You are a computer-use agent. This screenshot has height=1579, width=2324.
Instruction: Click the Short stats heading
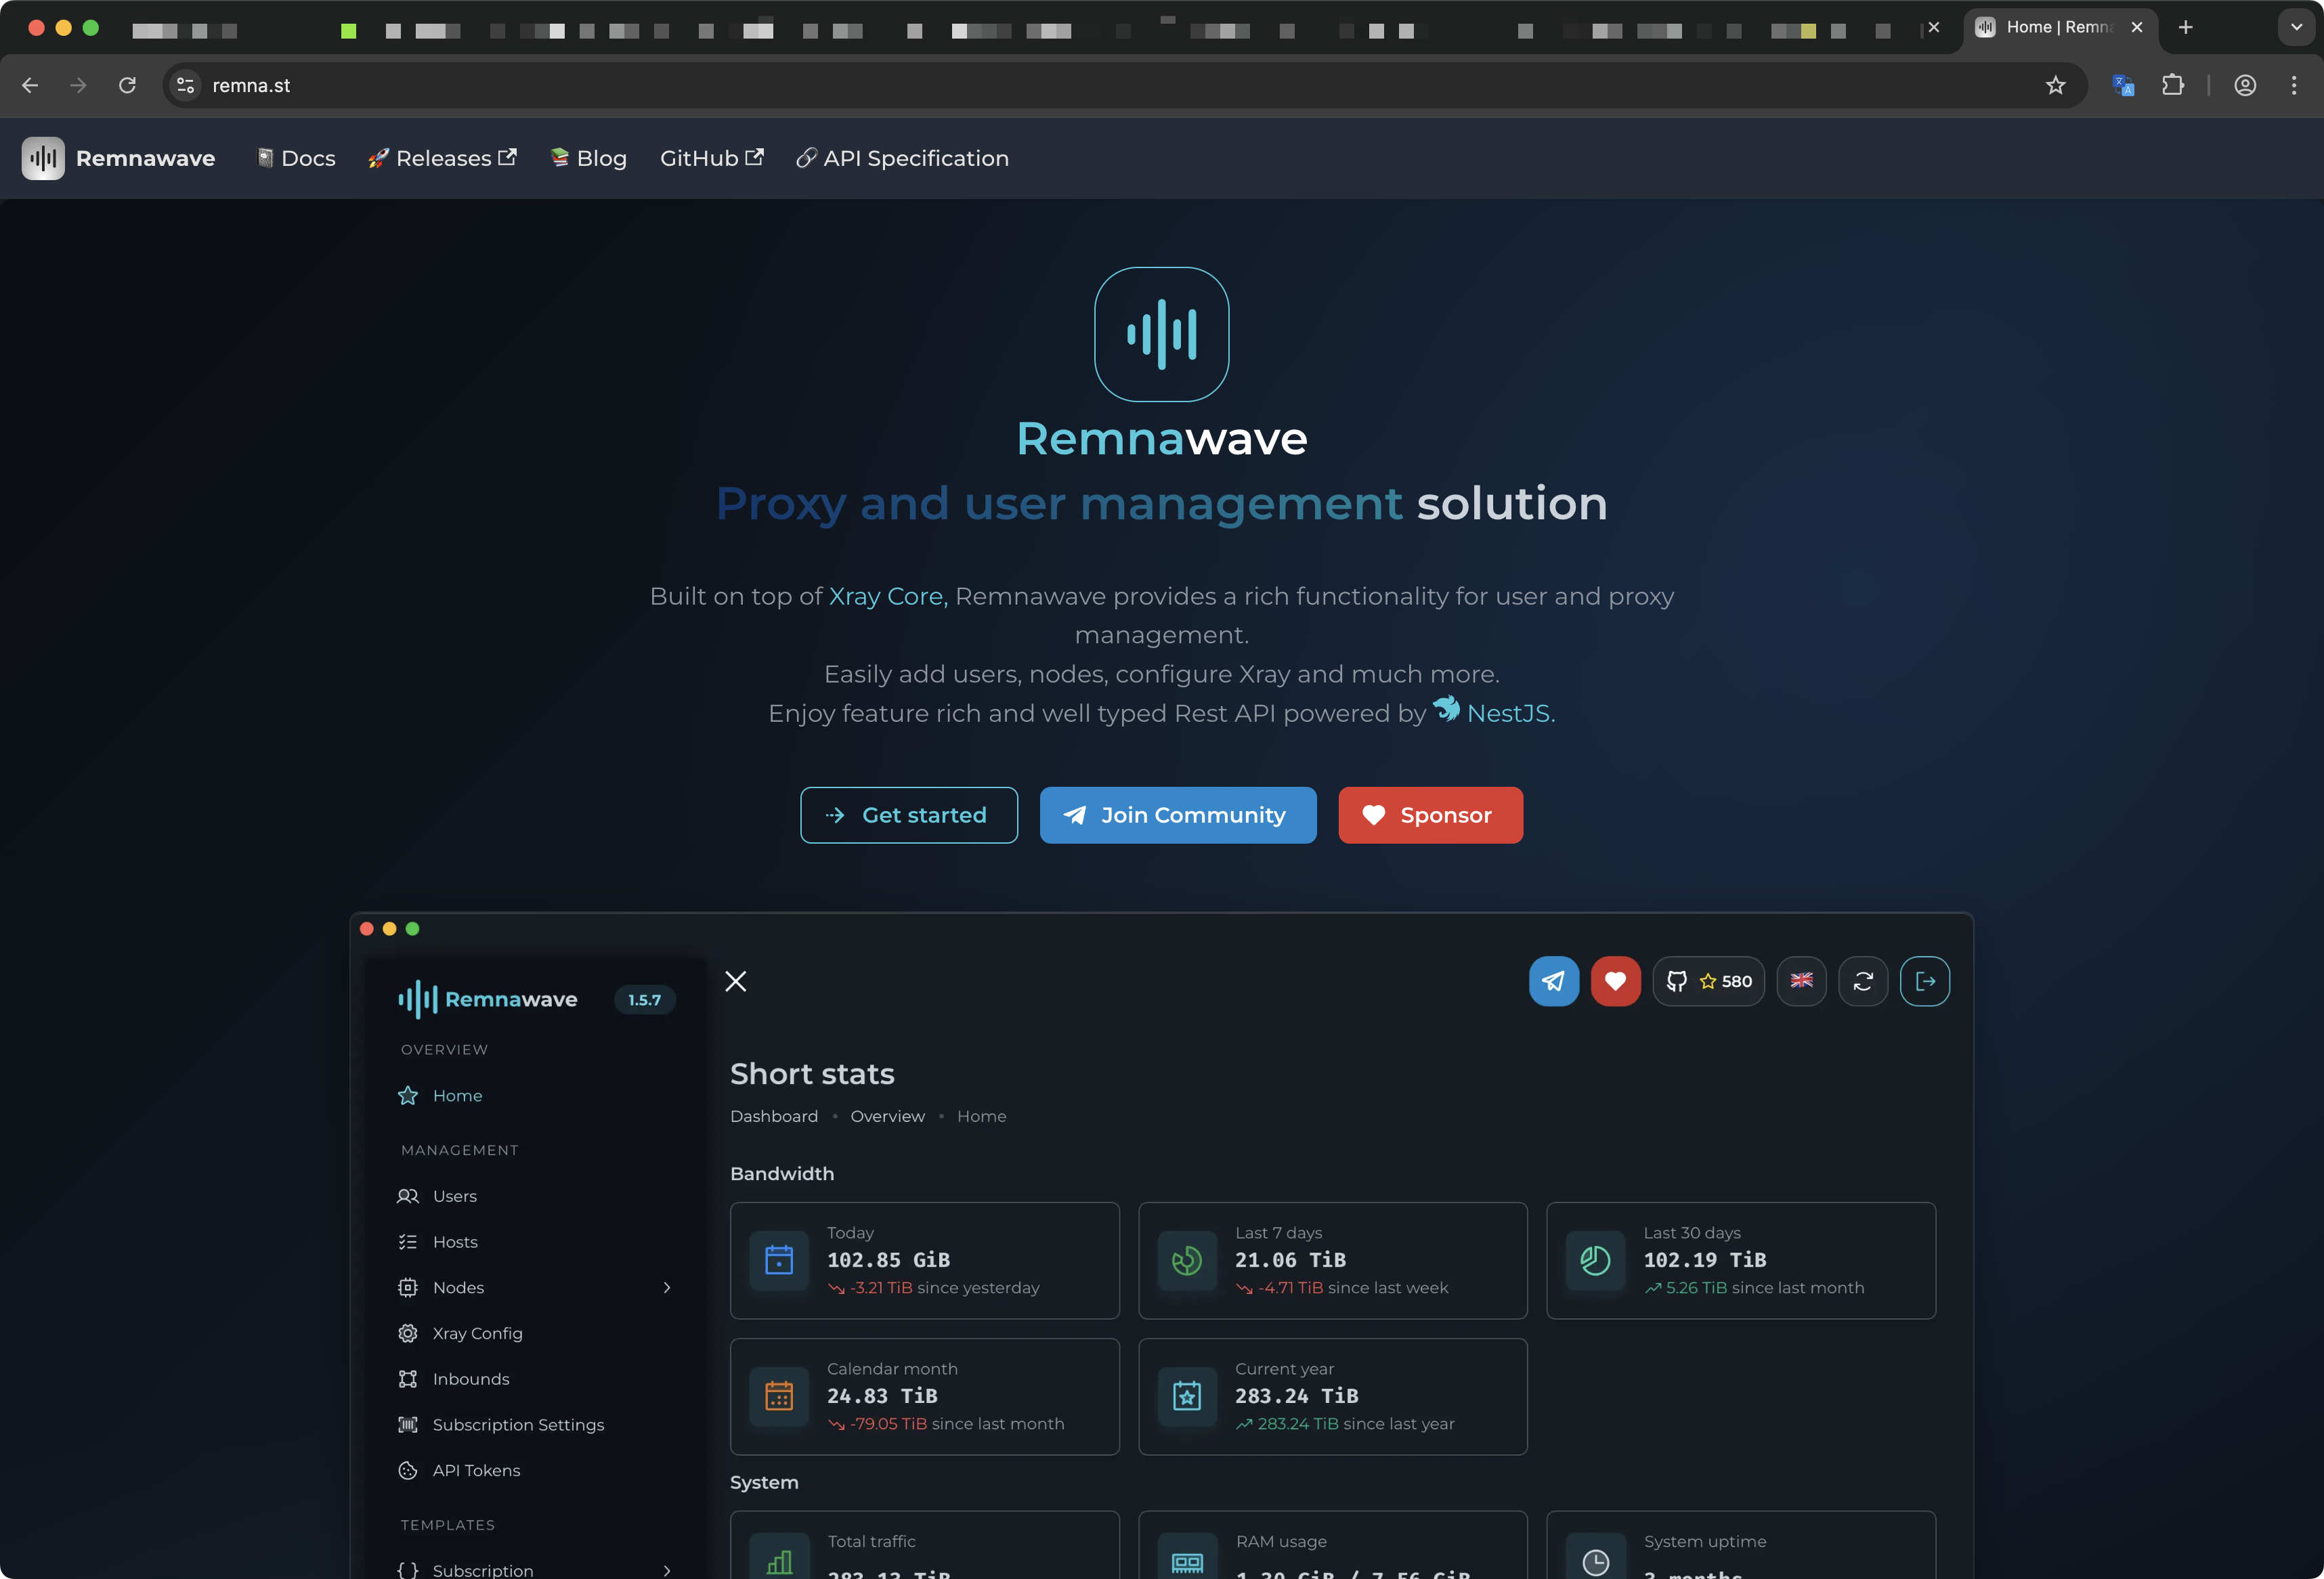click(812, 1074)
